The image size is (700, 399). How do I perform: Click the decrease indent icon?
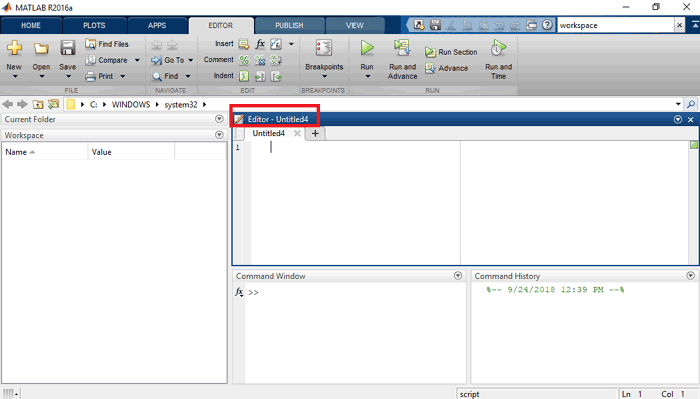(276, 76)
